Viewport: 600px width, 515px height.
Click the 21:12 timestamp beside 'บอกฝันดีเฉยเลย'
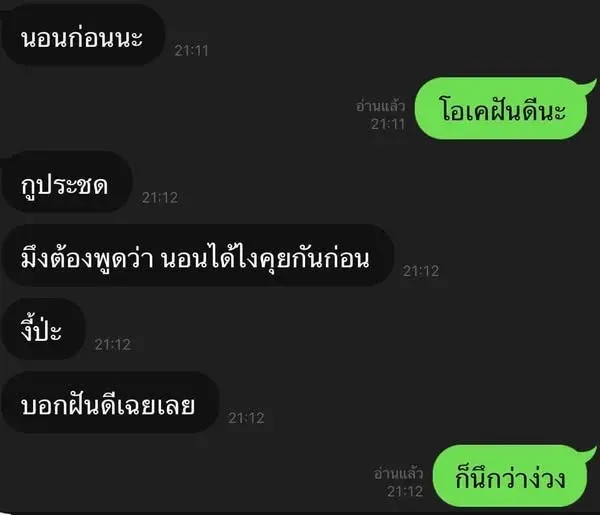click(246, 418)
